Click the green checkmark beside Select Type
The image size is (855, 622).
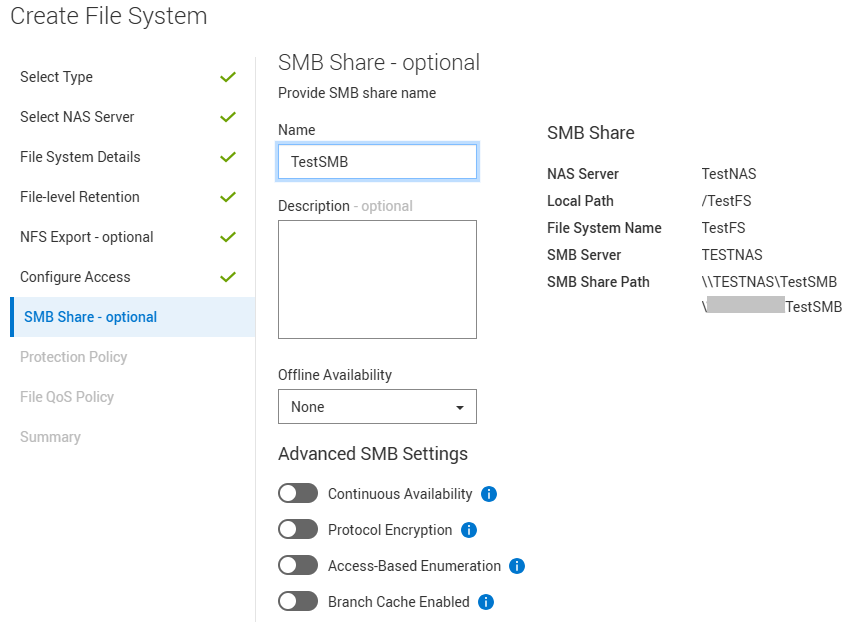pyautogui.click(x=228, y=77)
